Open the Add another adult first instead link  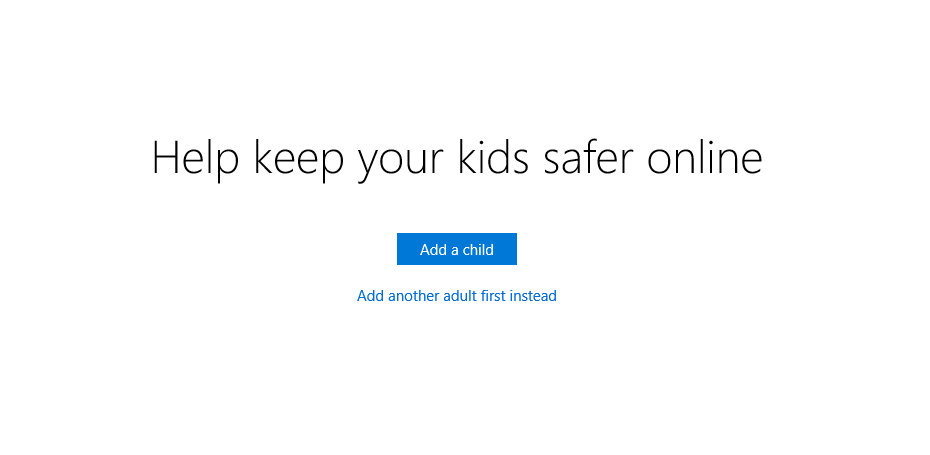(456, 296)
